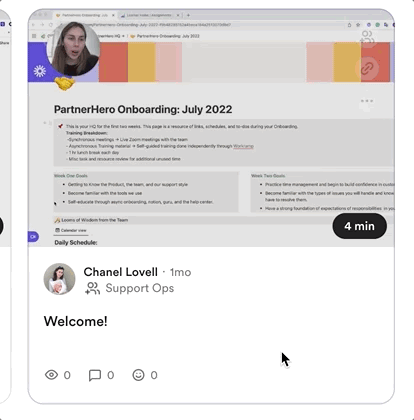Select the PartnerHero Onboarding browser tab
The width and height of the screenshot is (414, 420).
pos(85,15)
